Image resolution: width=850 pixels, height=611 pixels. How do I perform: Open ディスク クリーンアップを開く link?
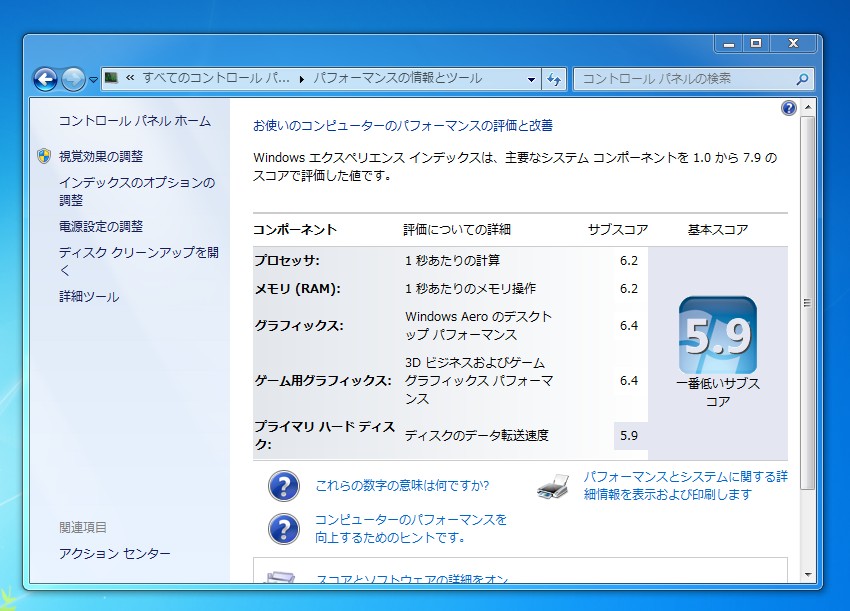pos(139,261)
